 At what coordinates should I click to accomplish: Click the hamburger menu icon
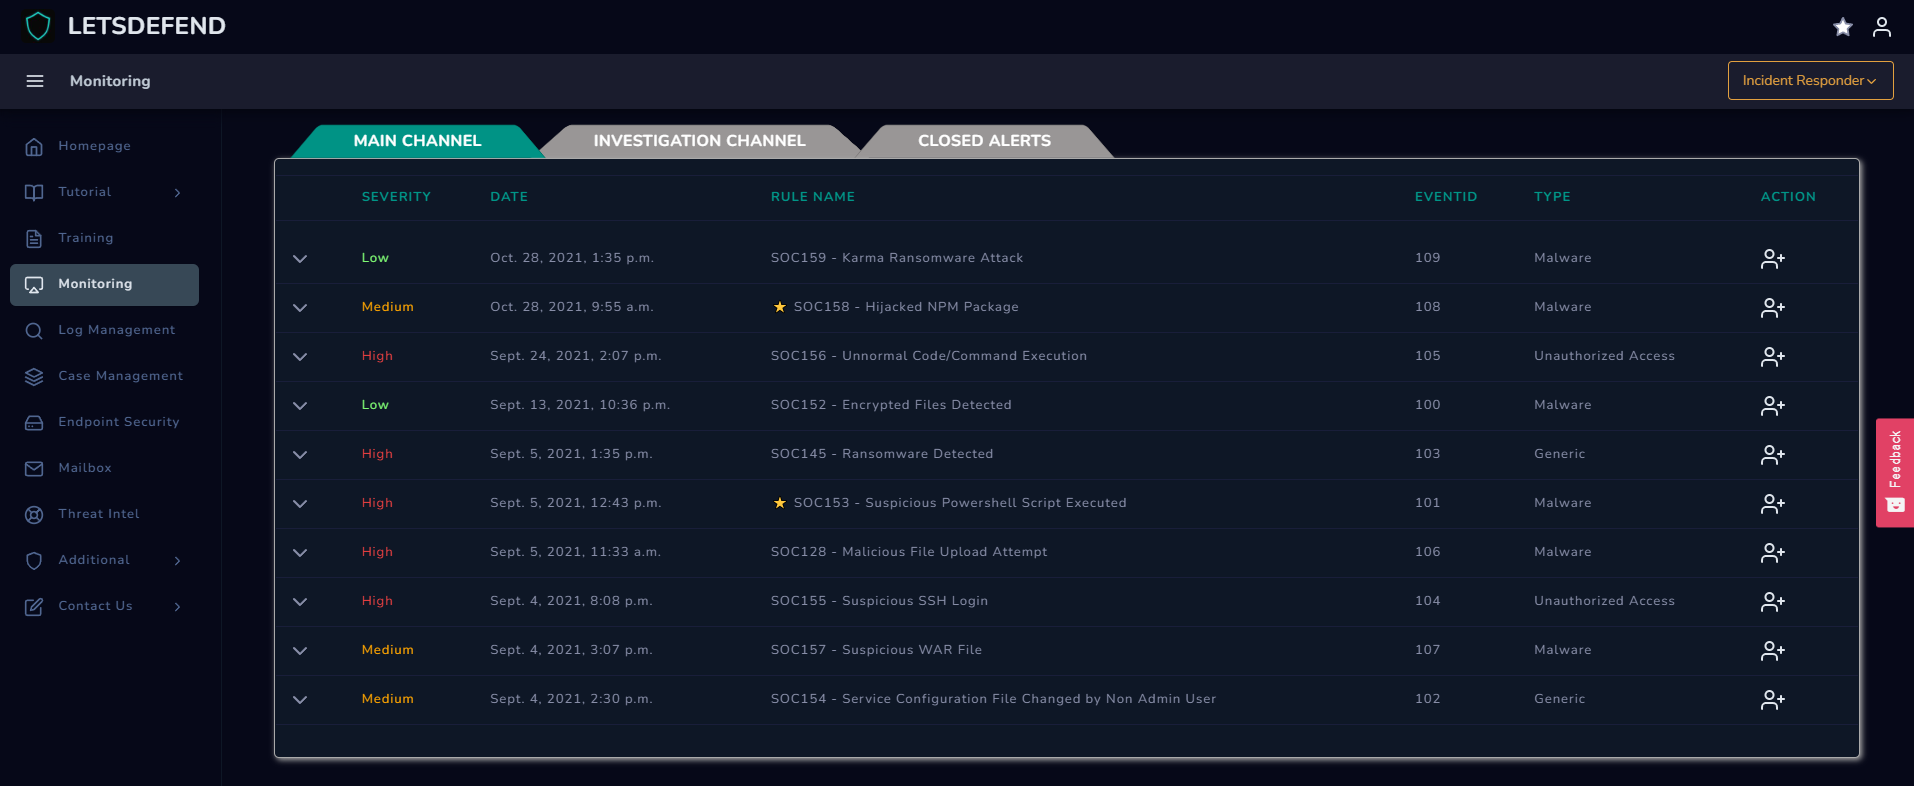[x=35, y=81]
